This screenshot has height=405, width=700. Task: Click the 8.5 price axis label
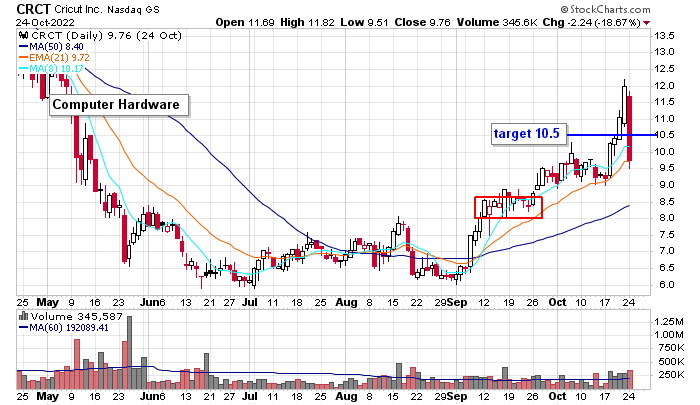pyautogui.click(x=665, y=202)
